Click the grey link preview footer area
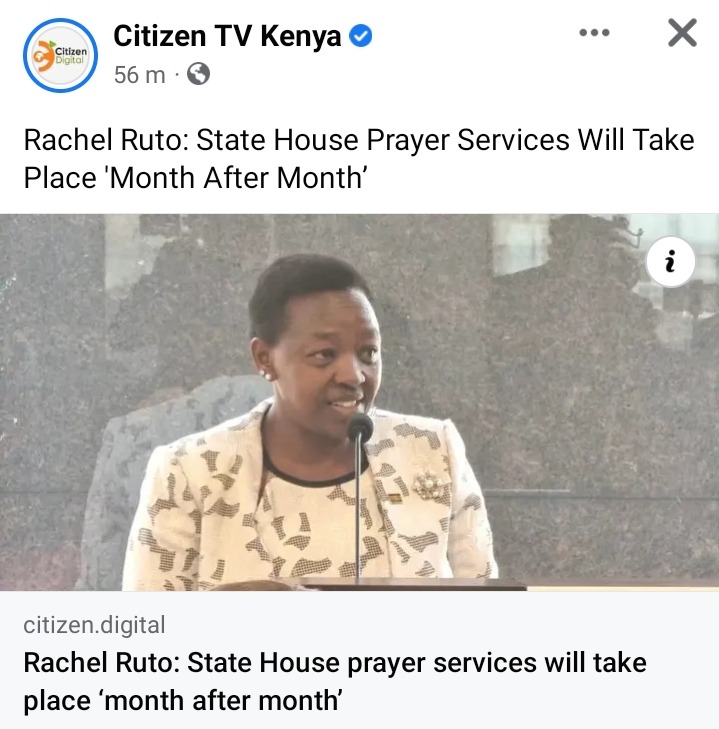719x729 pixels. point(360,660)
